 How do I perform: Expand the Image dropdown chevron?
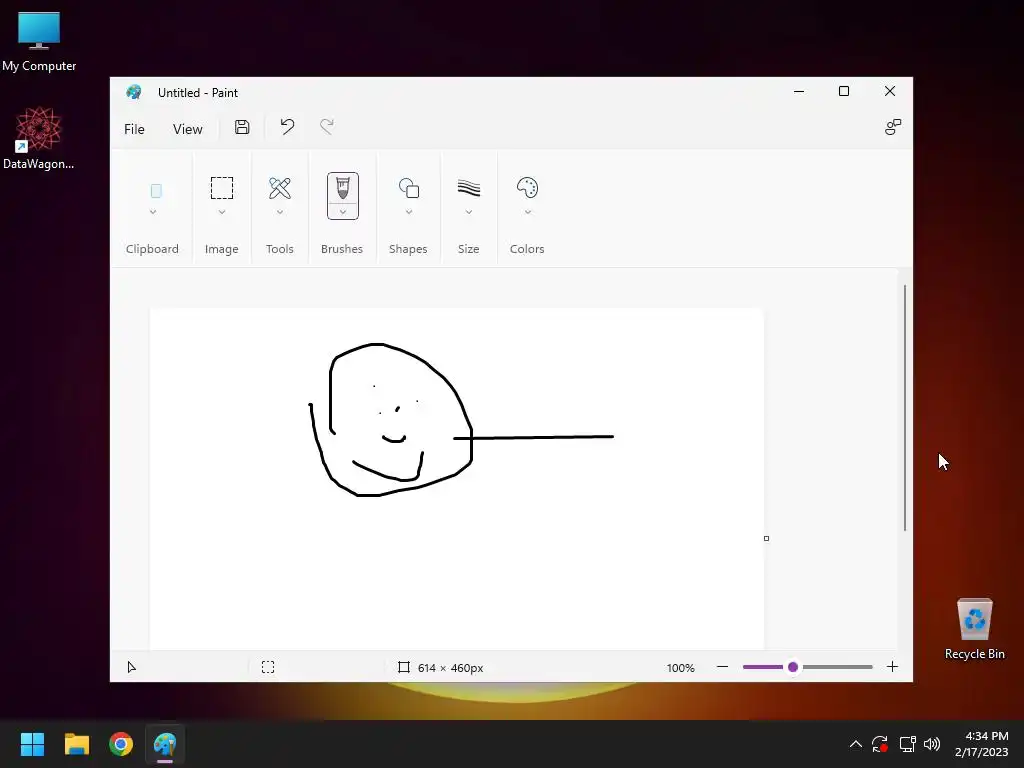click(x=222, y=212)
